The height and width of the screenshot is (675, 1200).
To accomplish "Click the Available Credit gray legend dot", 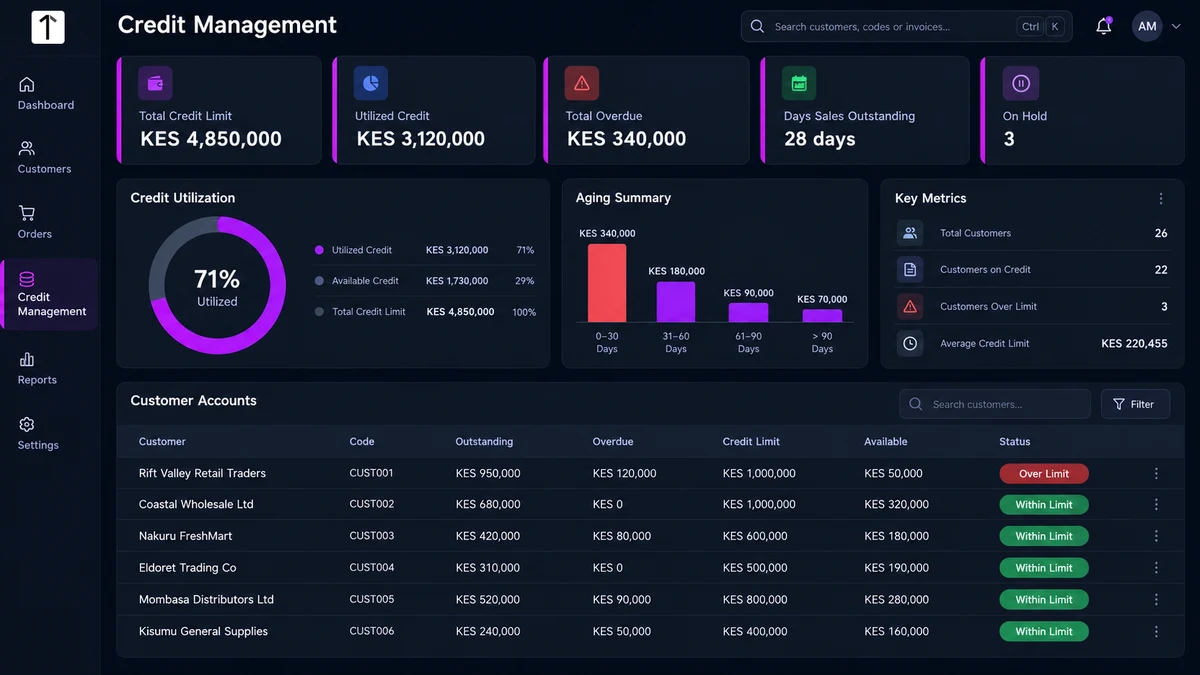I will click(319, 281).
